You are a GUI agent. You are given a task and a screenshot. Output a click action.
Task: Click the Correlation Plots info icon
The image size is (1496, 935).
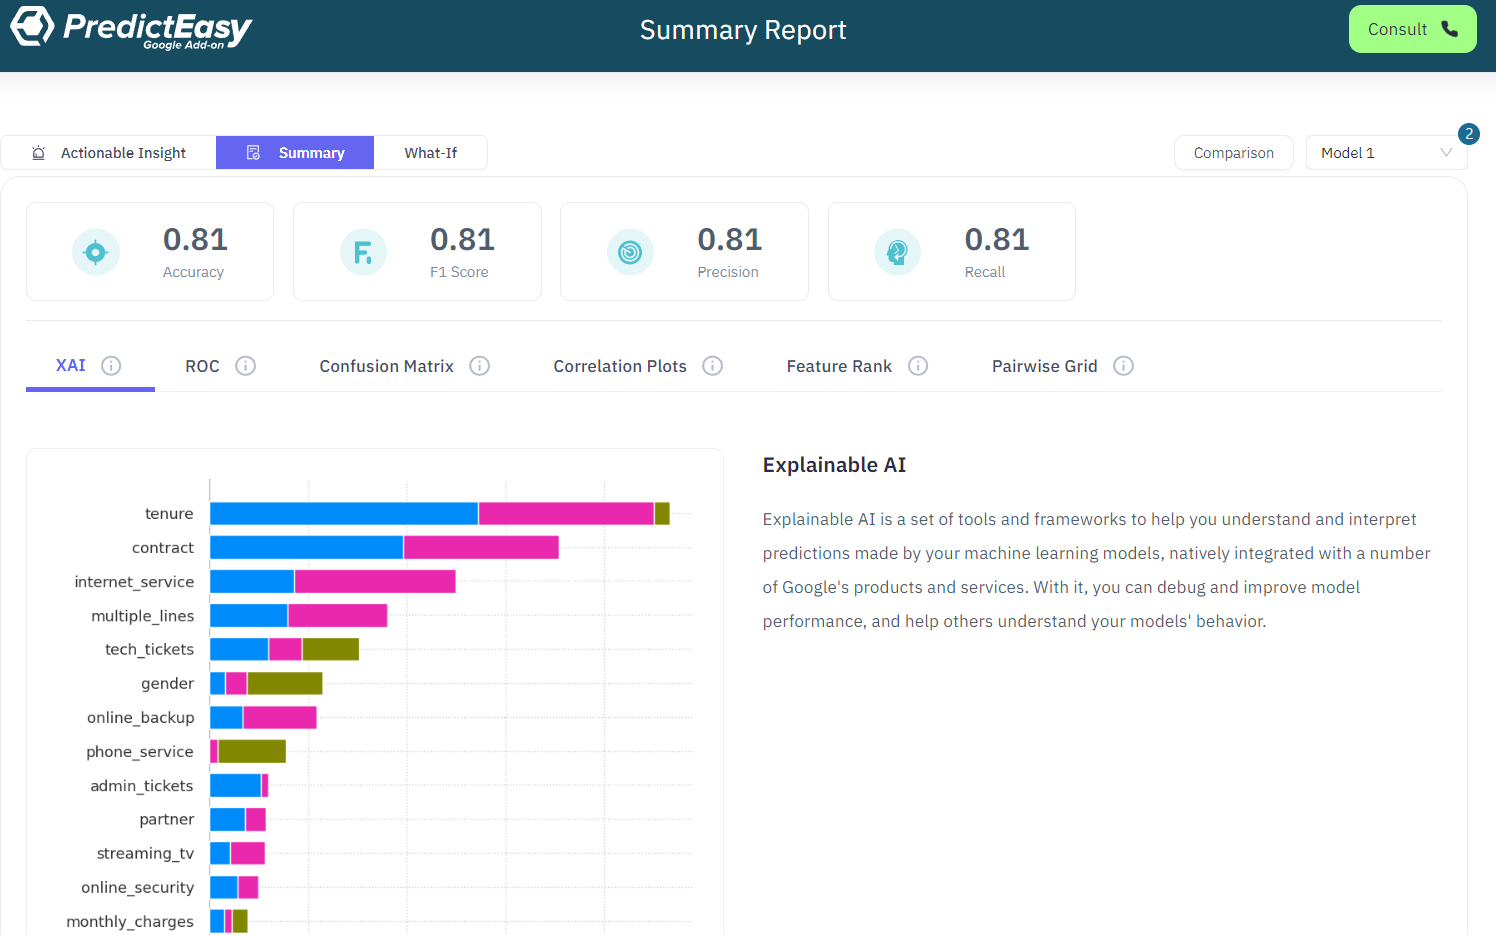point(712,366)
